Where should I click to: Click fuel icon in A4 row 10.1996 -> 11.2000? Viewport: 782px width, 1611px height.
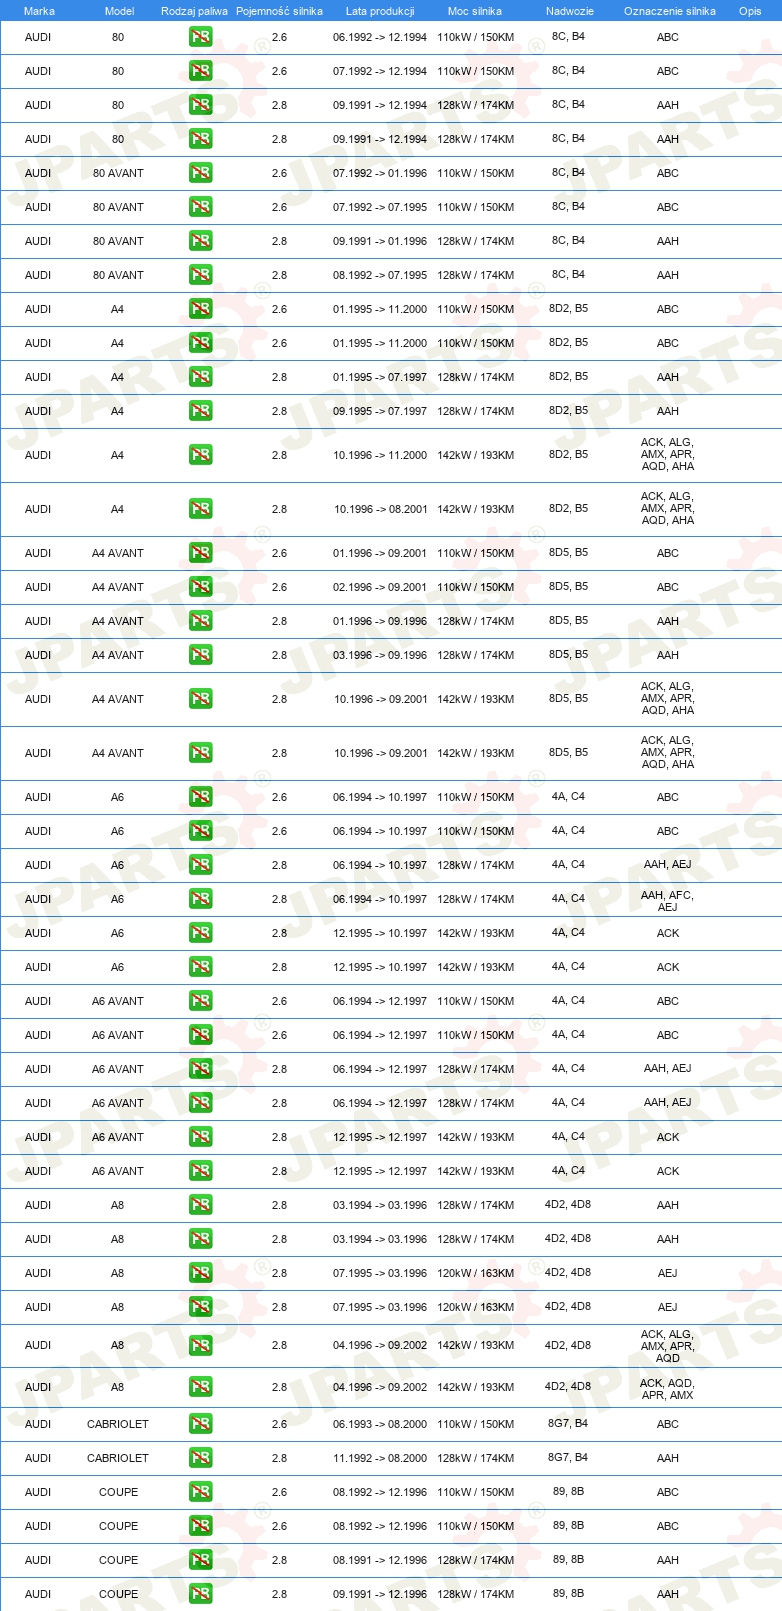tap(201, 455)
